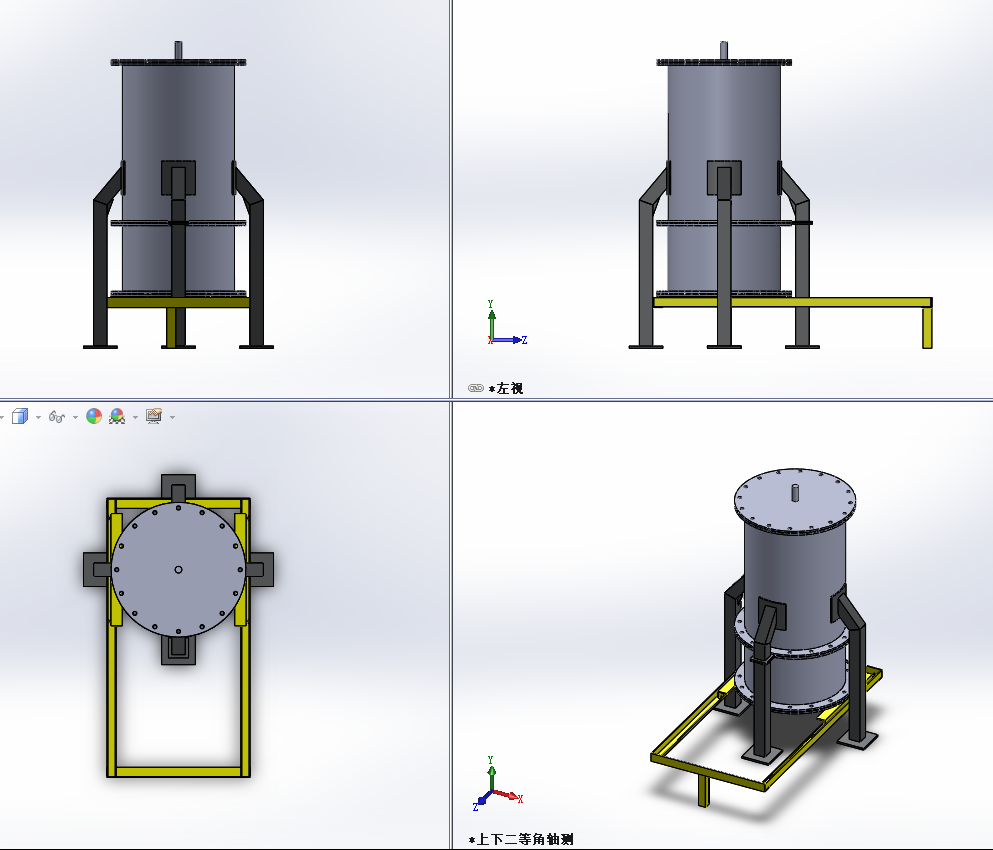Click the *上下二等角轴测 view label

point(521,839)
